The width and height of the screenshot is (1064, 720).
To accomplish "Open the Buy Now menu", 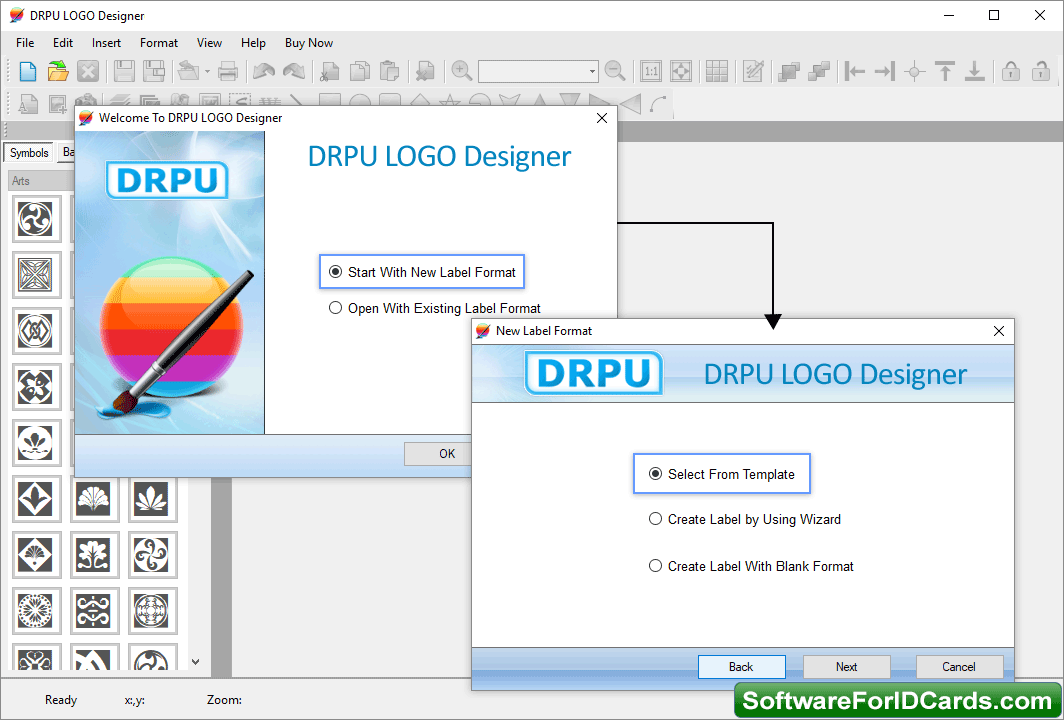I will pos(309,43).
